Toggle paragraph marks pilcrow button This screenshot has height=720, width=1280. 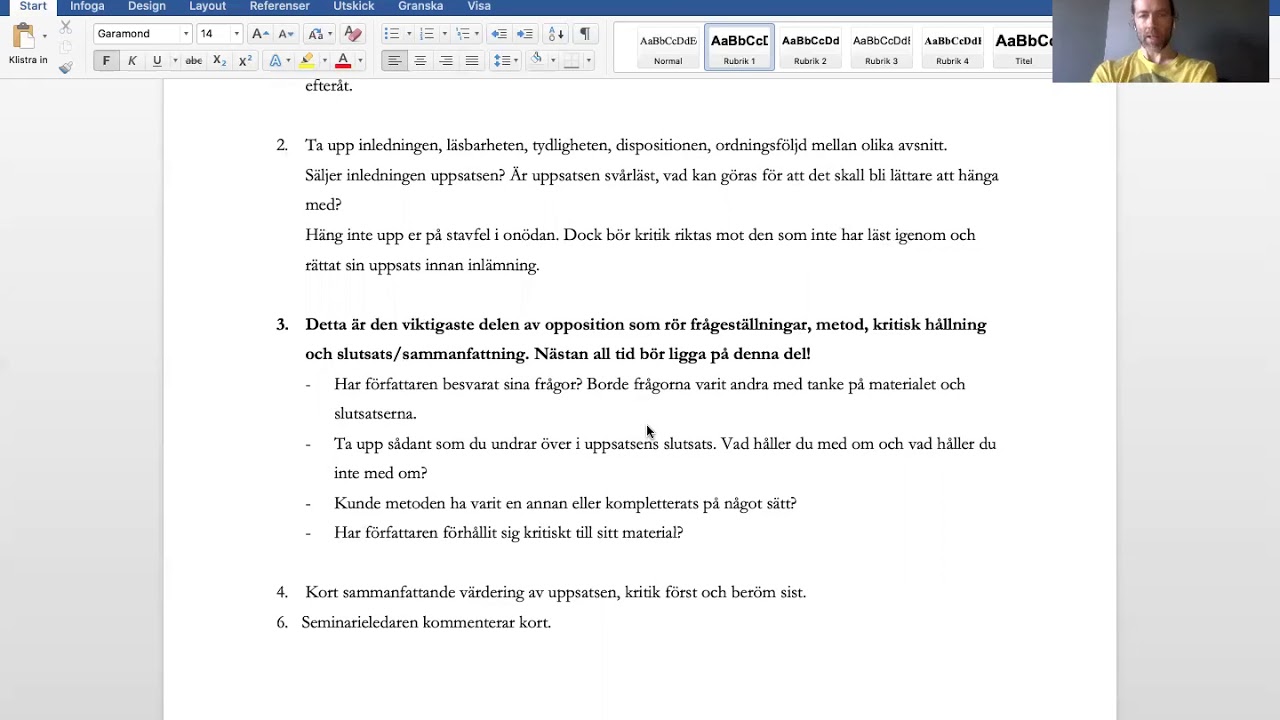(585, 34)
